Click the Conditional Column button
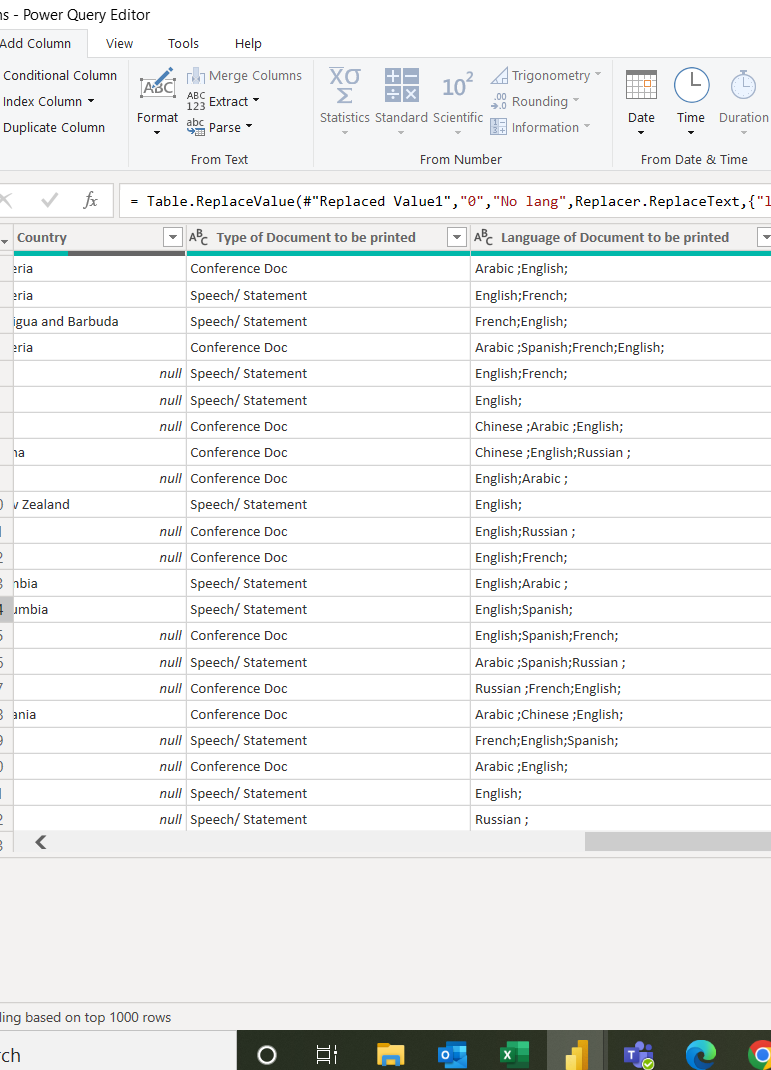The image size is (771, 1070). click(x=59, y=76)
